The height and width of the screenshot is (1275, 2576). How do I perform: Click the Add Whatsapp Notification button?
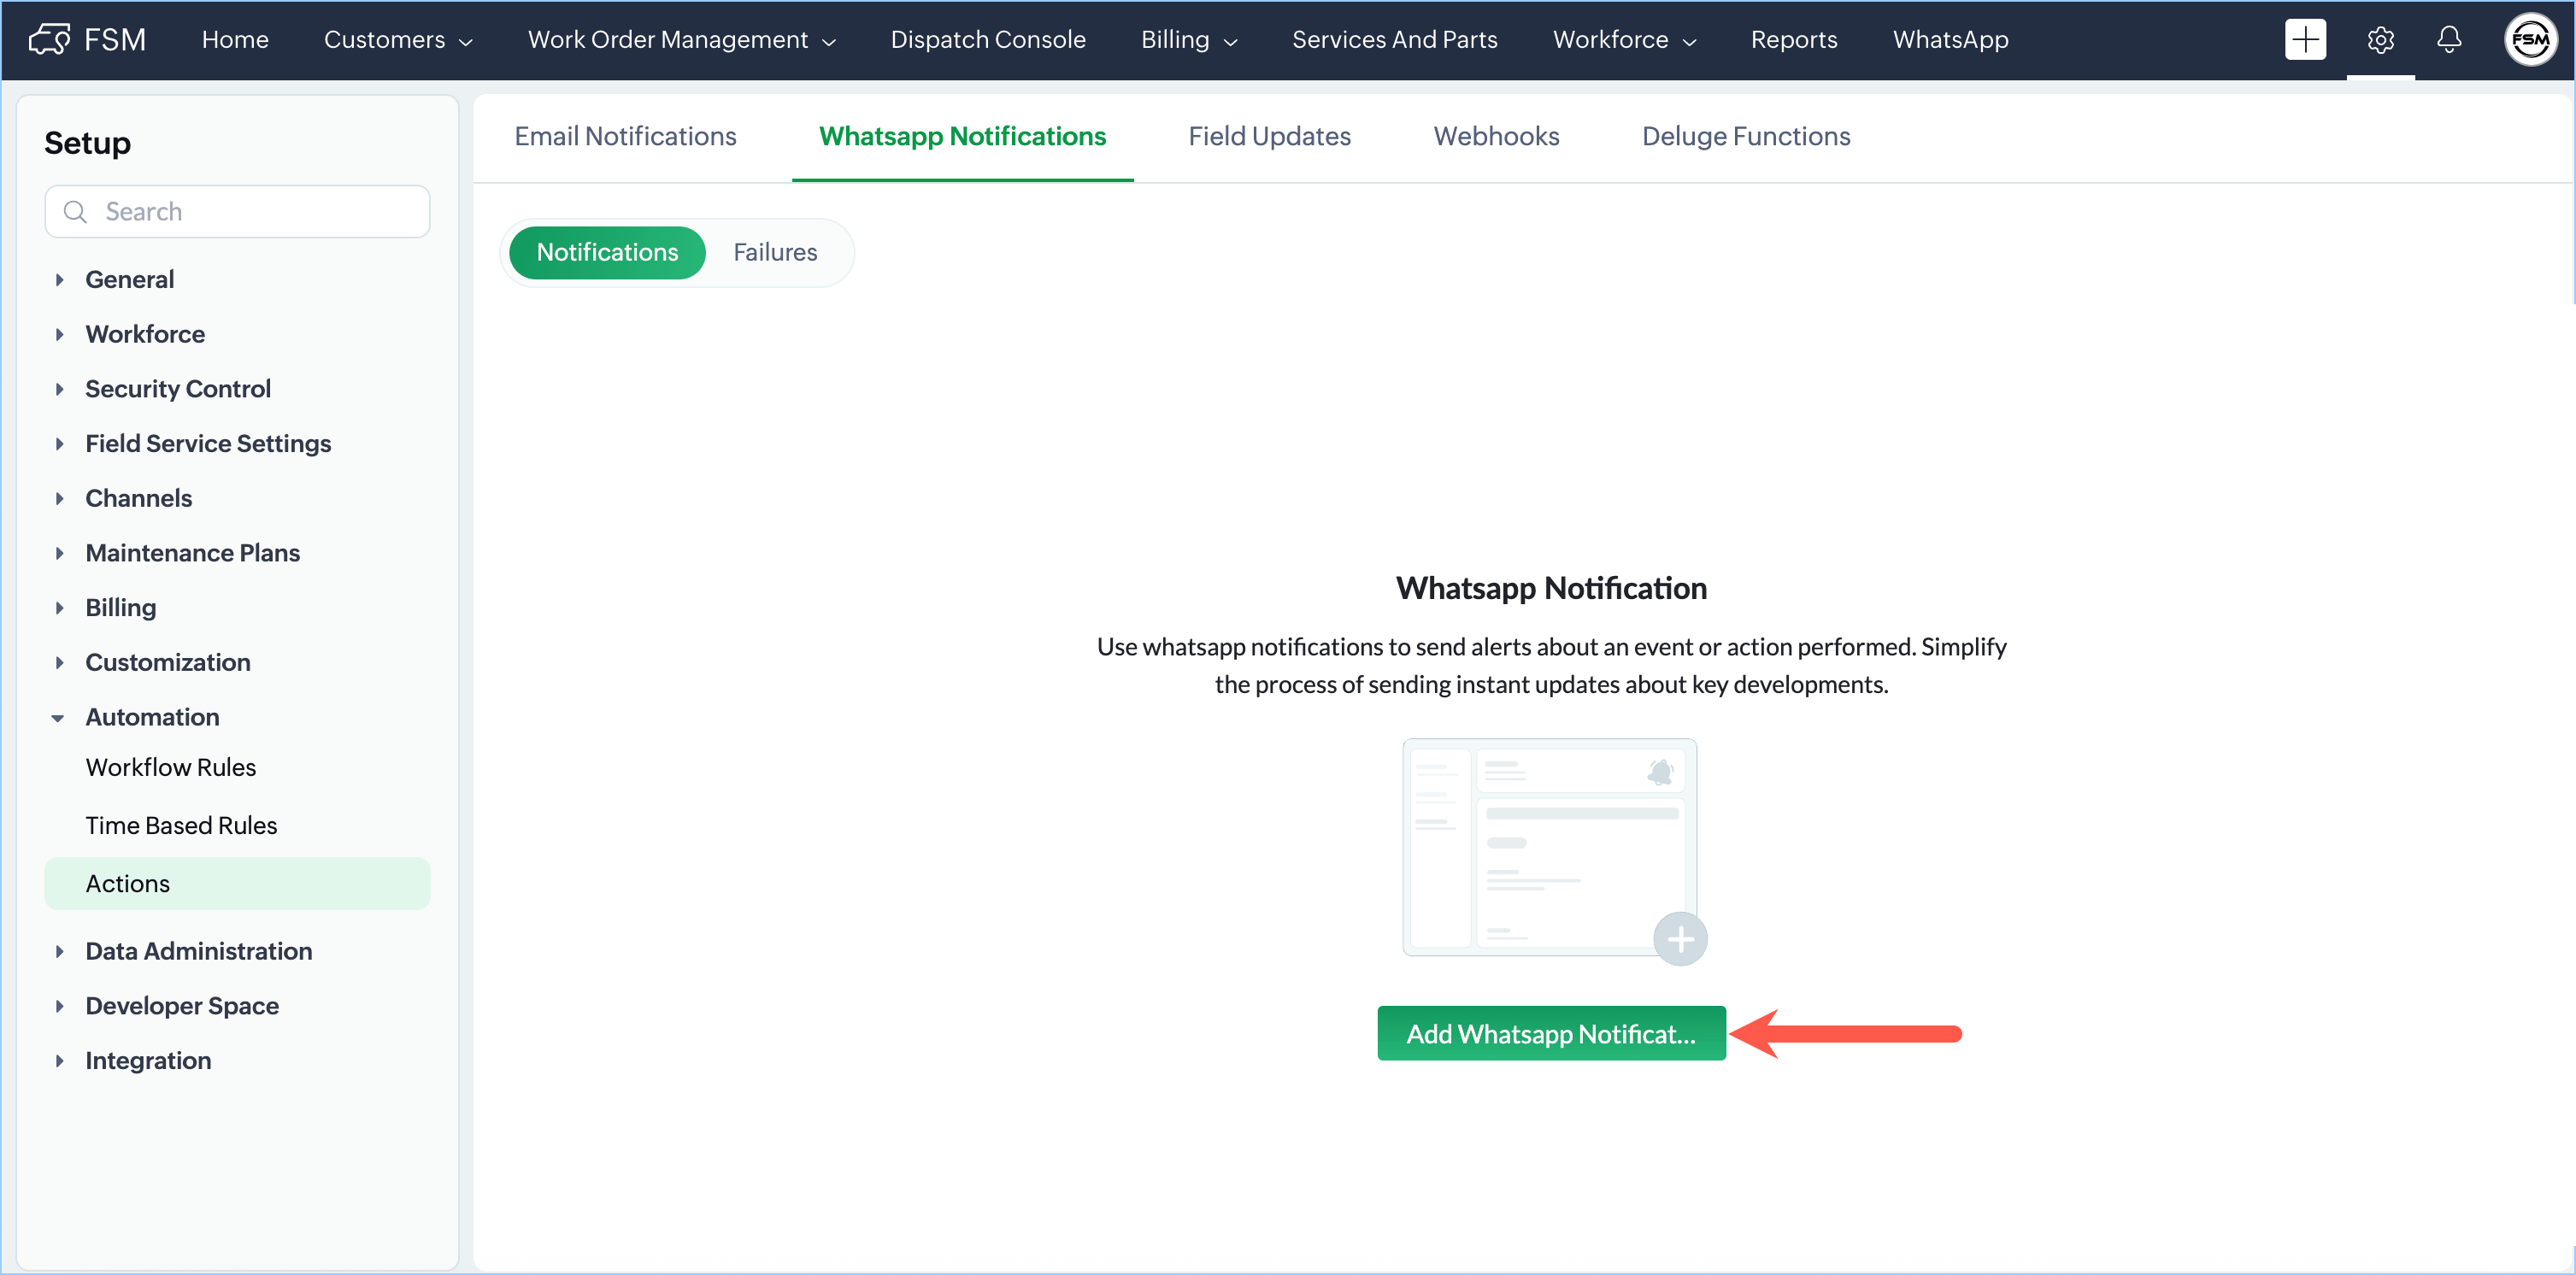pyautogui.click(x=1550, y=1034)
